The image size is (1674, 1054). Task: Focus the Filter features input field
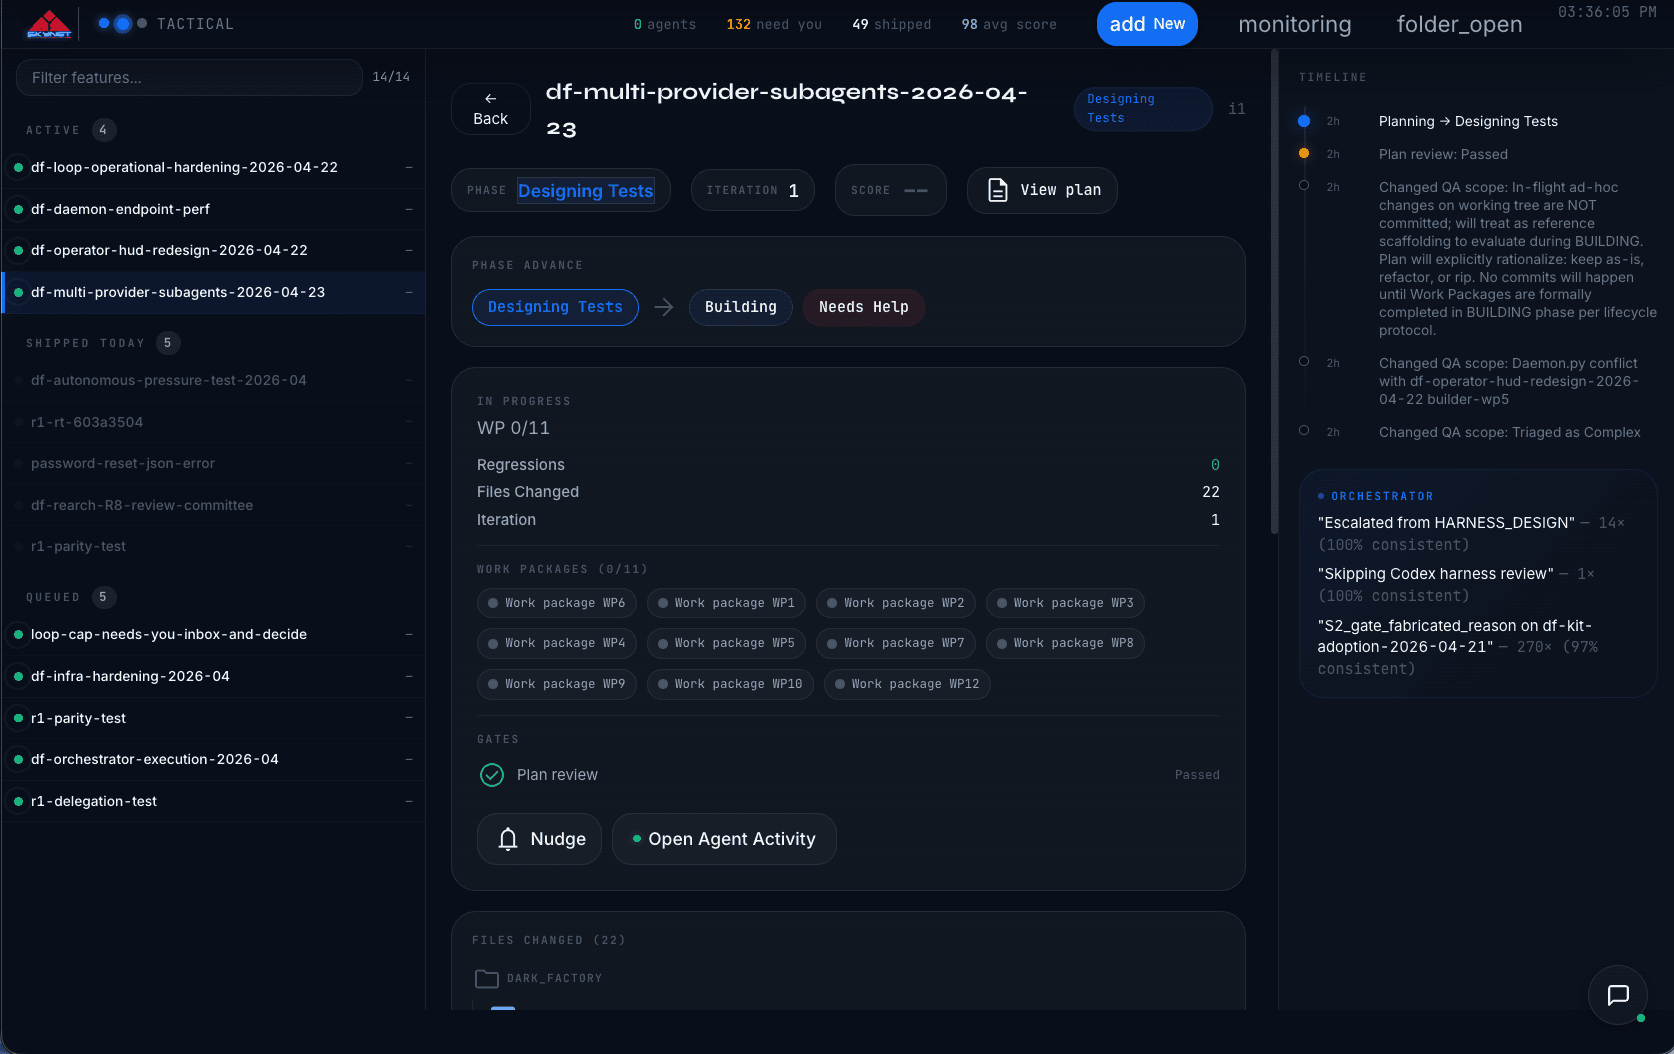(x=189, y=77)
